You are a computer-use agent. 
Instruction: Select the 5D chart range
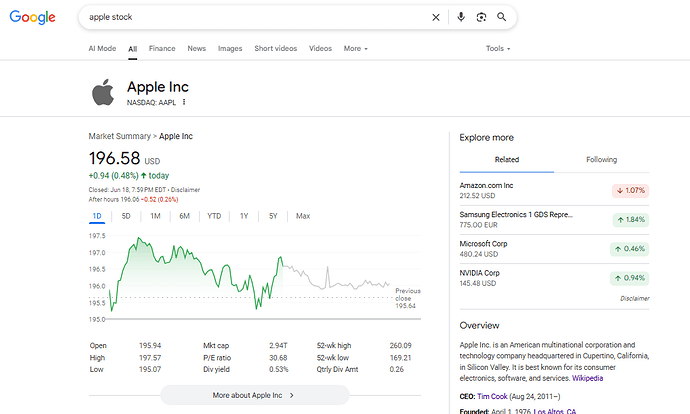point(126,216)
